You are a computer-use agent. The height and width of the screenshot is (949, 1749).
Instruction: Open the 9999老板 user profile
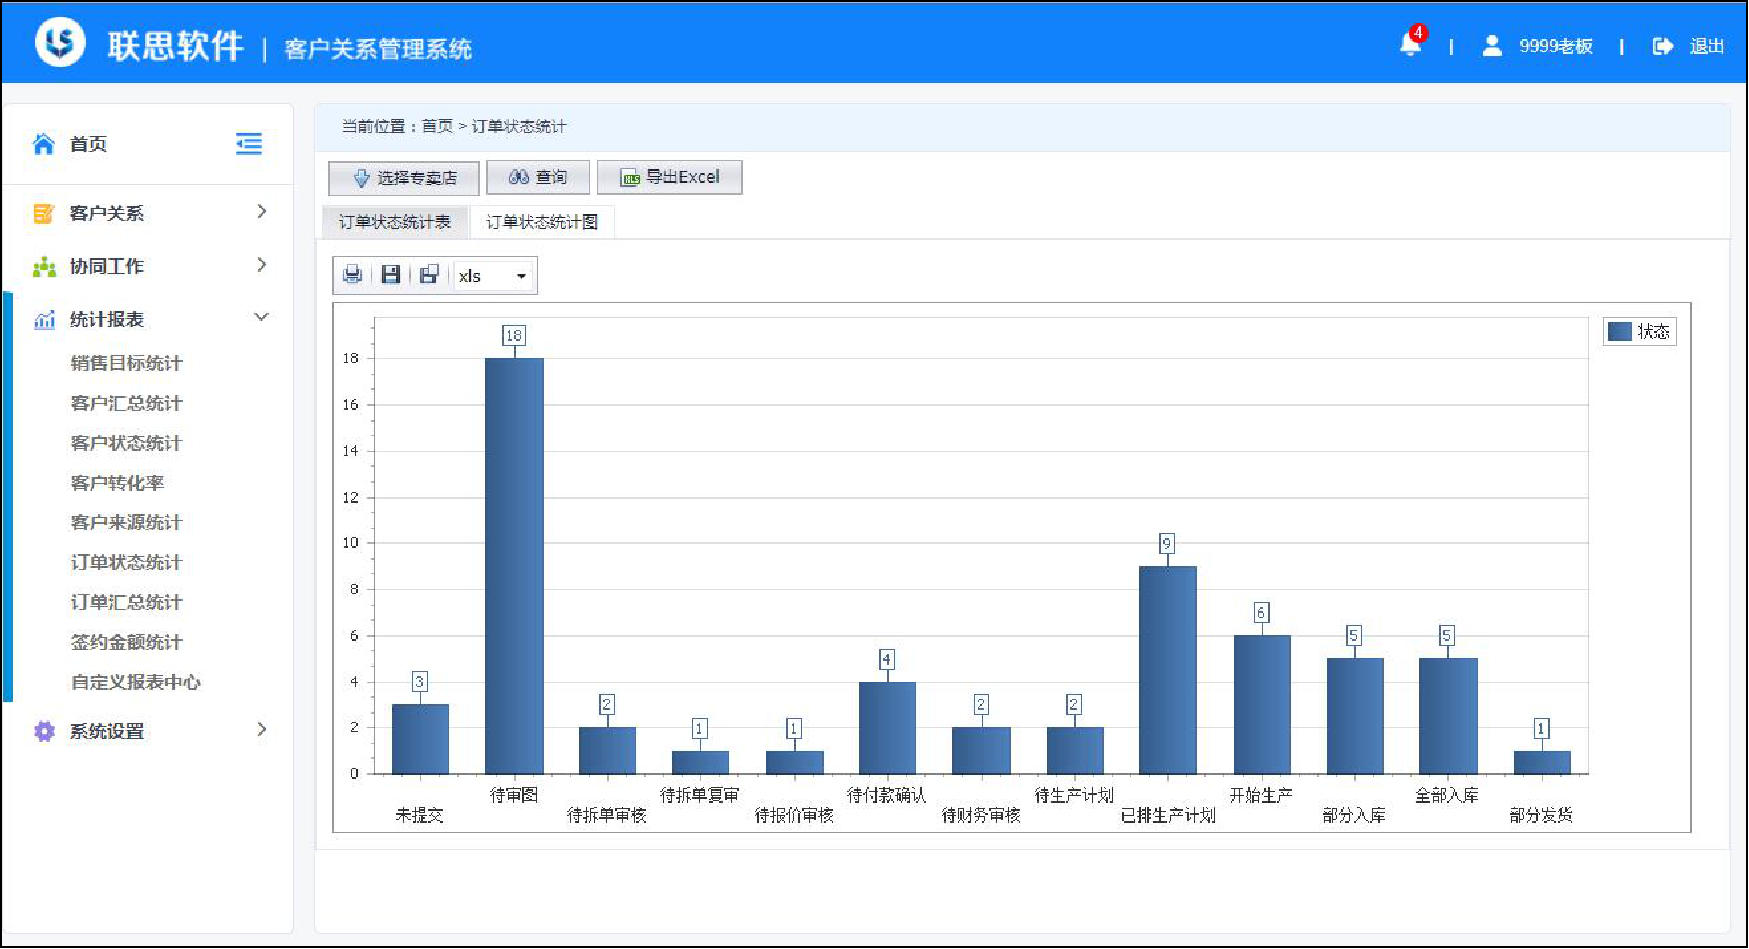coord(1537,46)
